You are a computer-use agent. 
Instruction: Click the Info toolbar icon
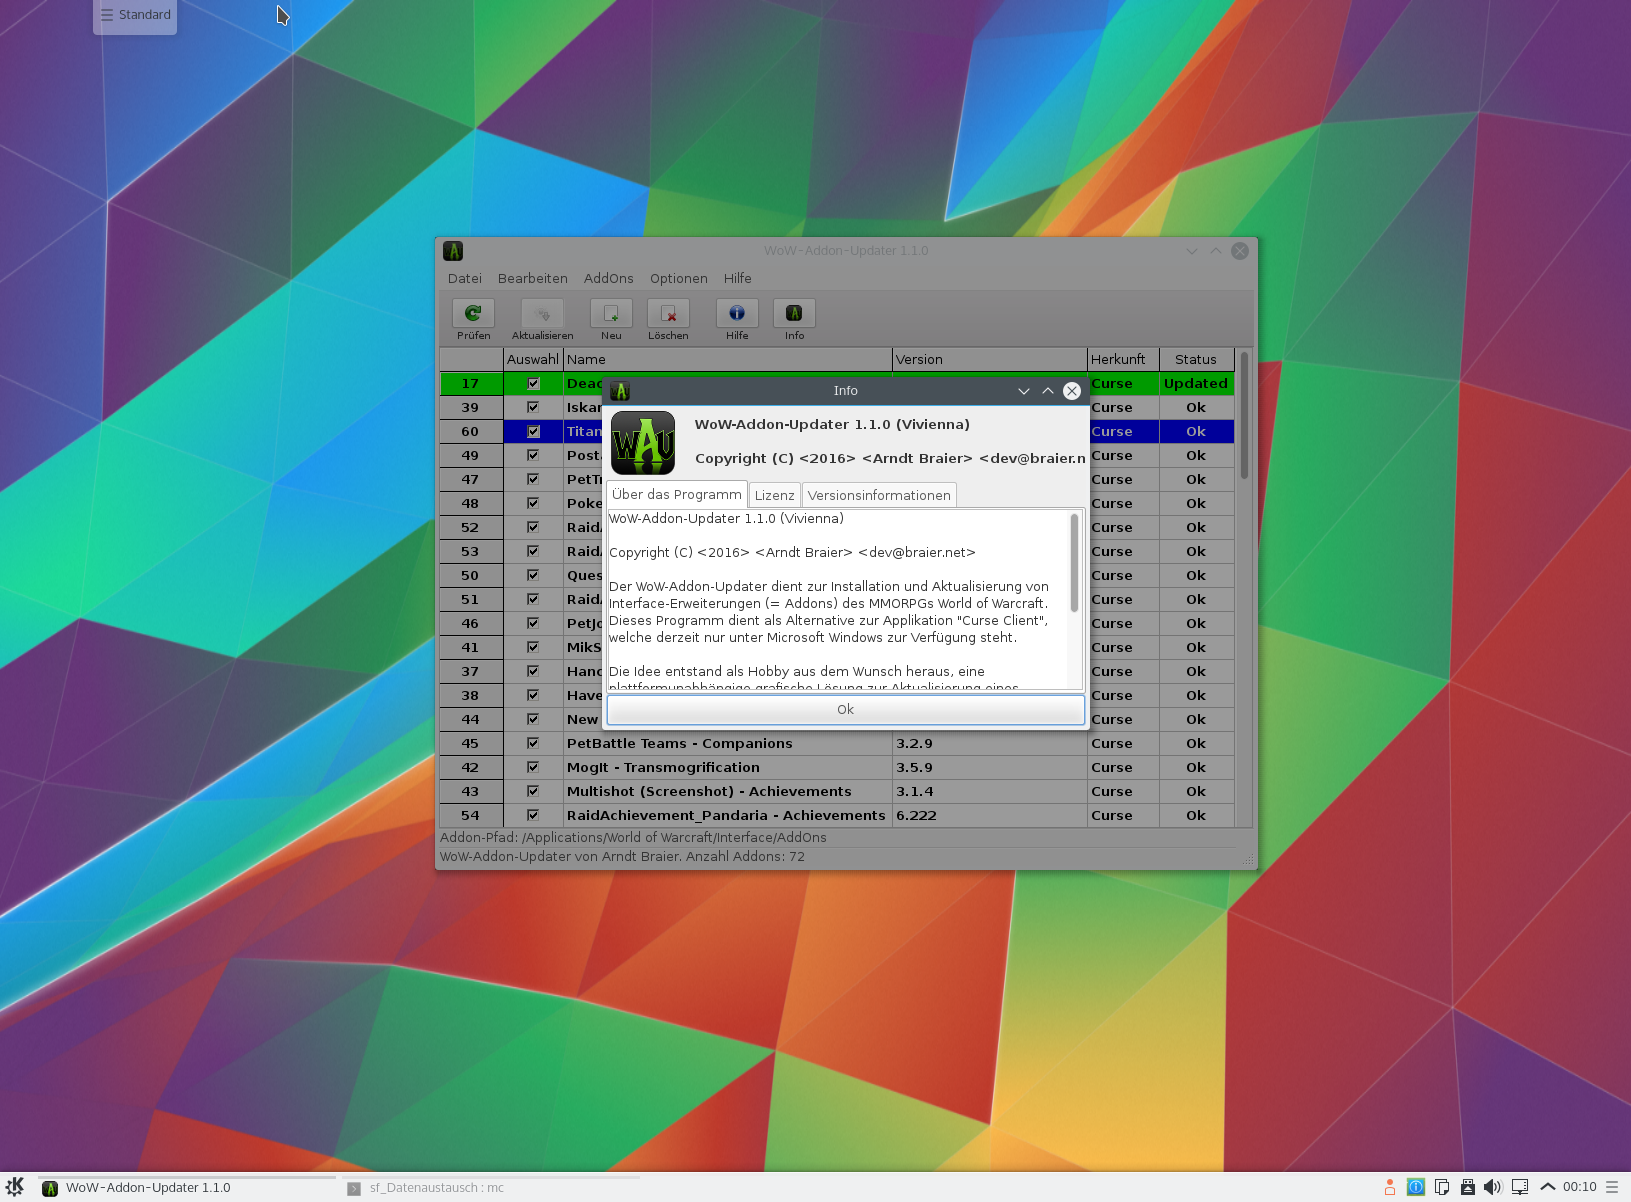coord(794,313)
